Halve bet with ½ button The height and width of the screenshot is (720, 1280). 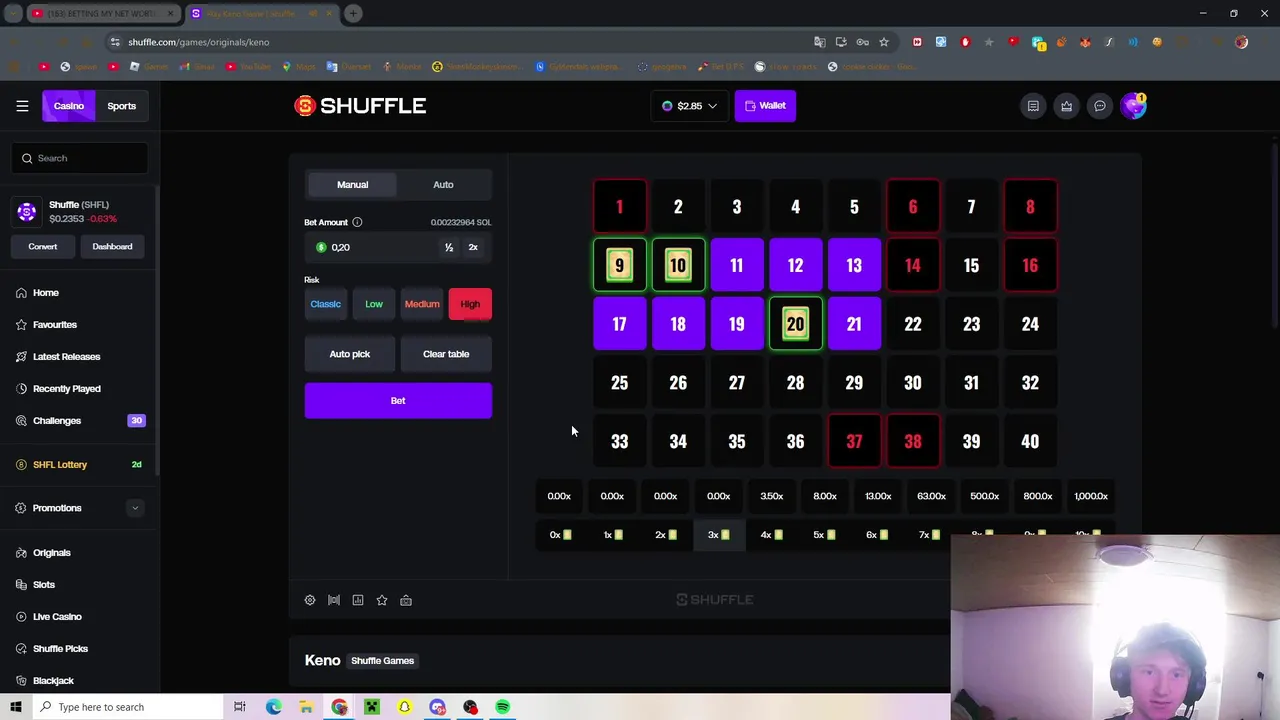(449, 247)
